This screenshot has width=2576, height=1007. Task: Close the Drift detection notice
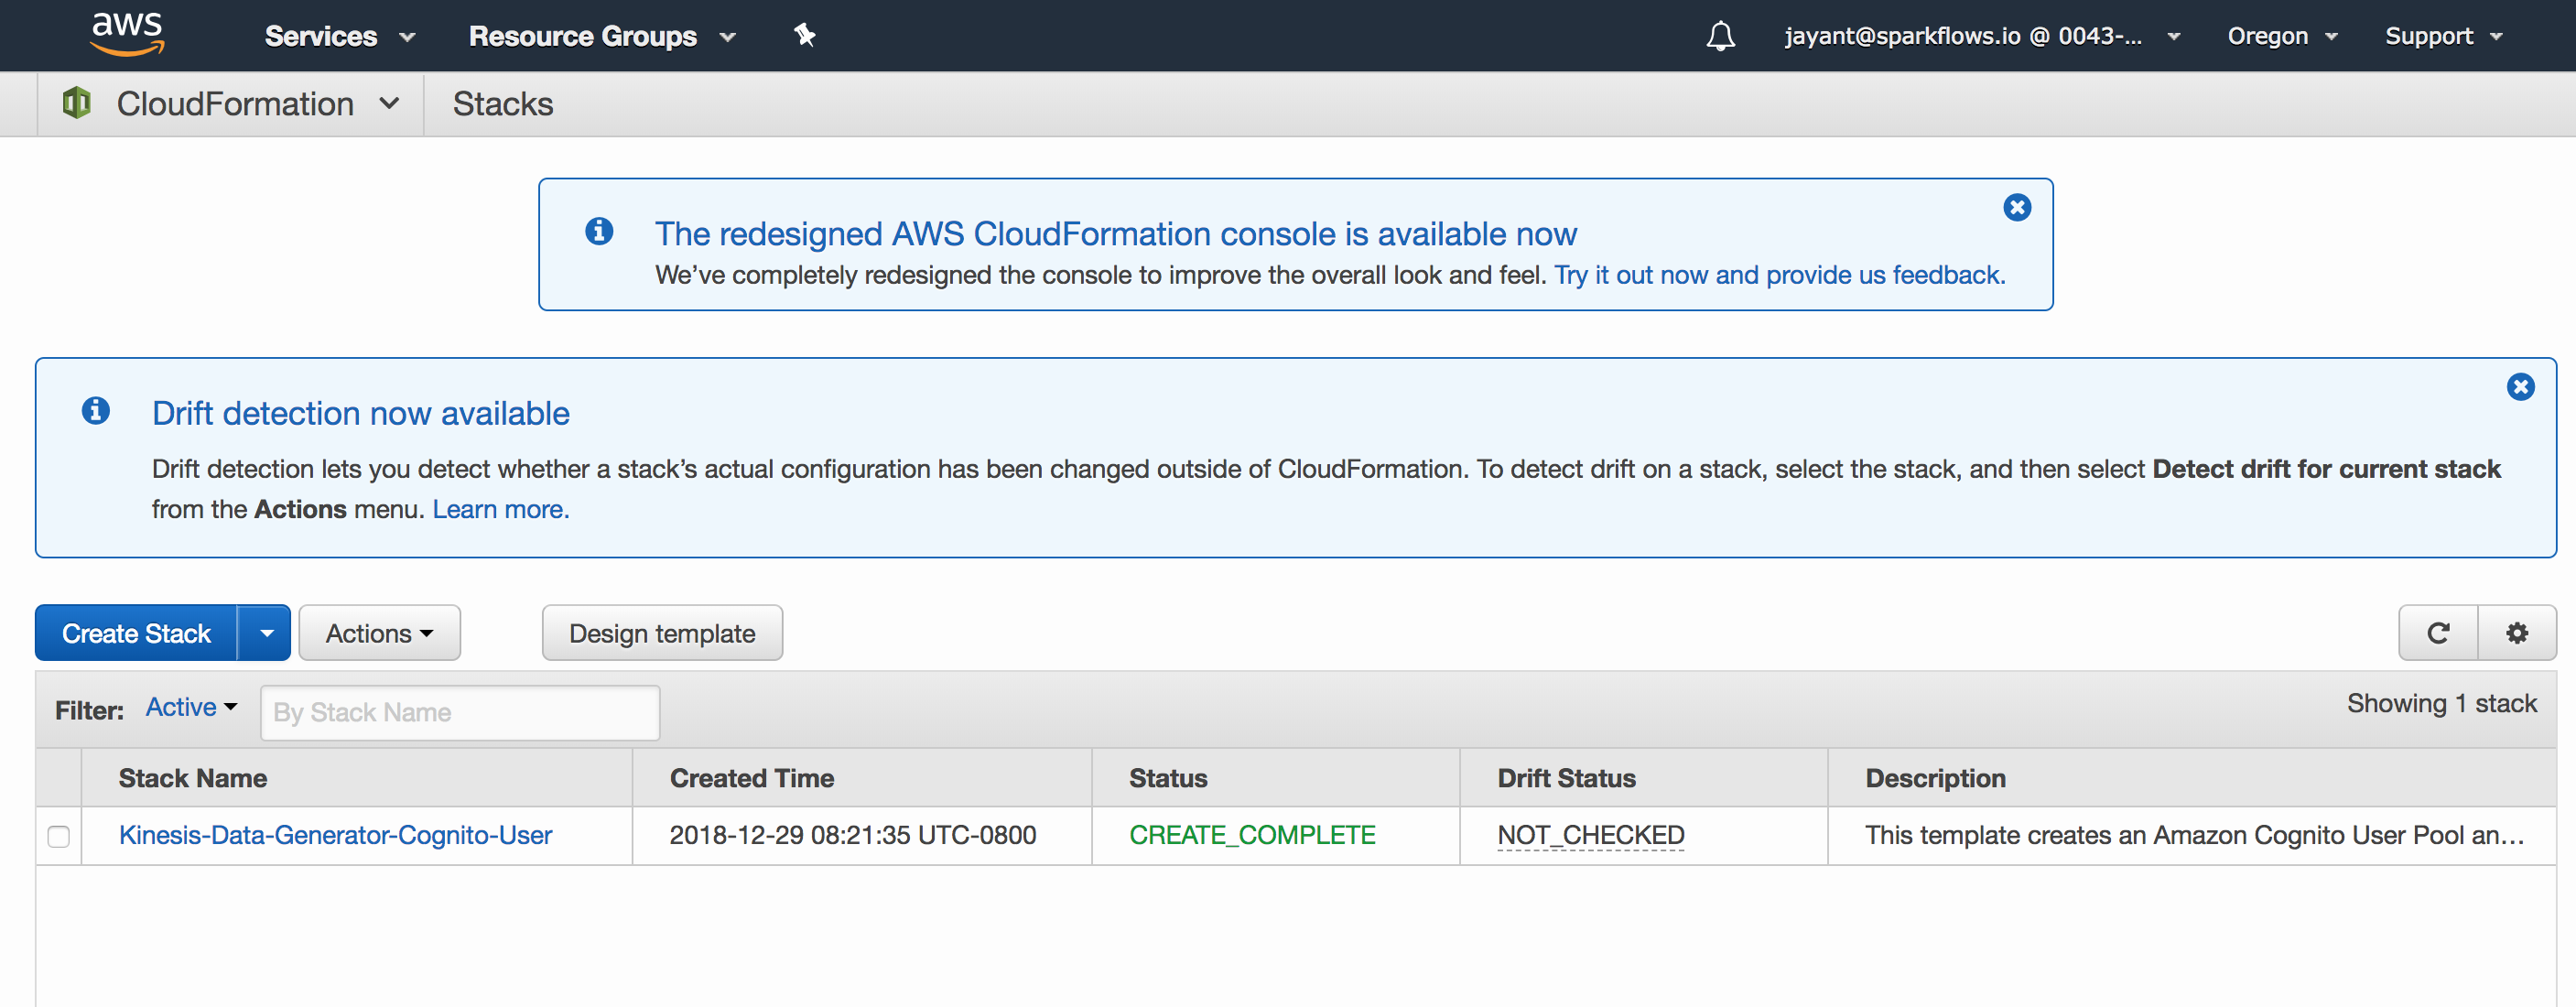click(2520, 387)
